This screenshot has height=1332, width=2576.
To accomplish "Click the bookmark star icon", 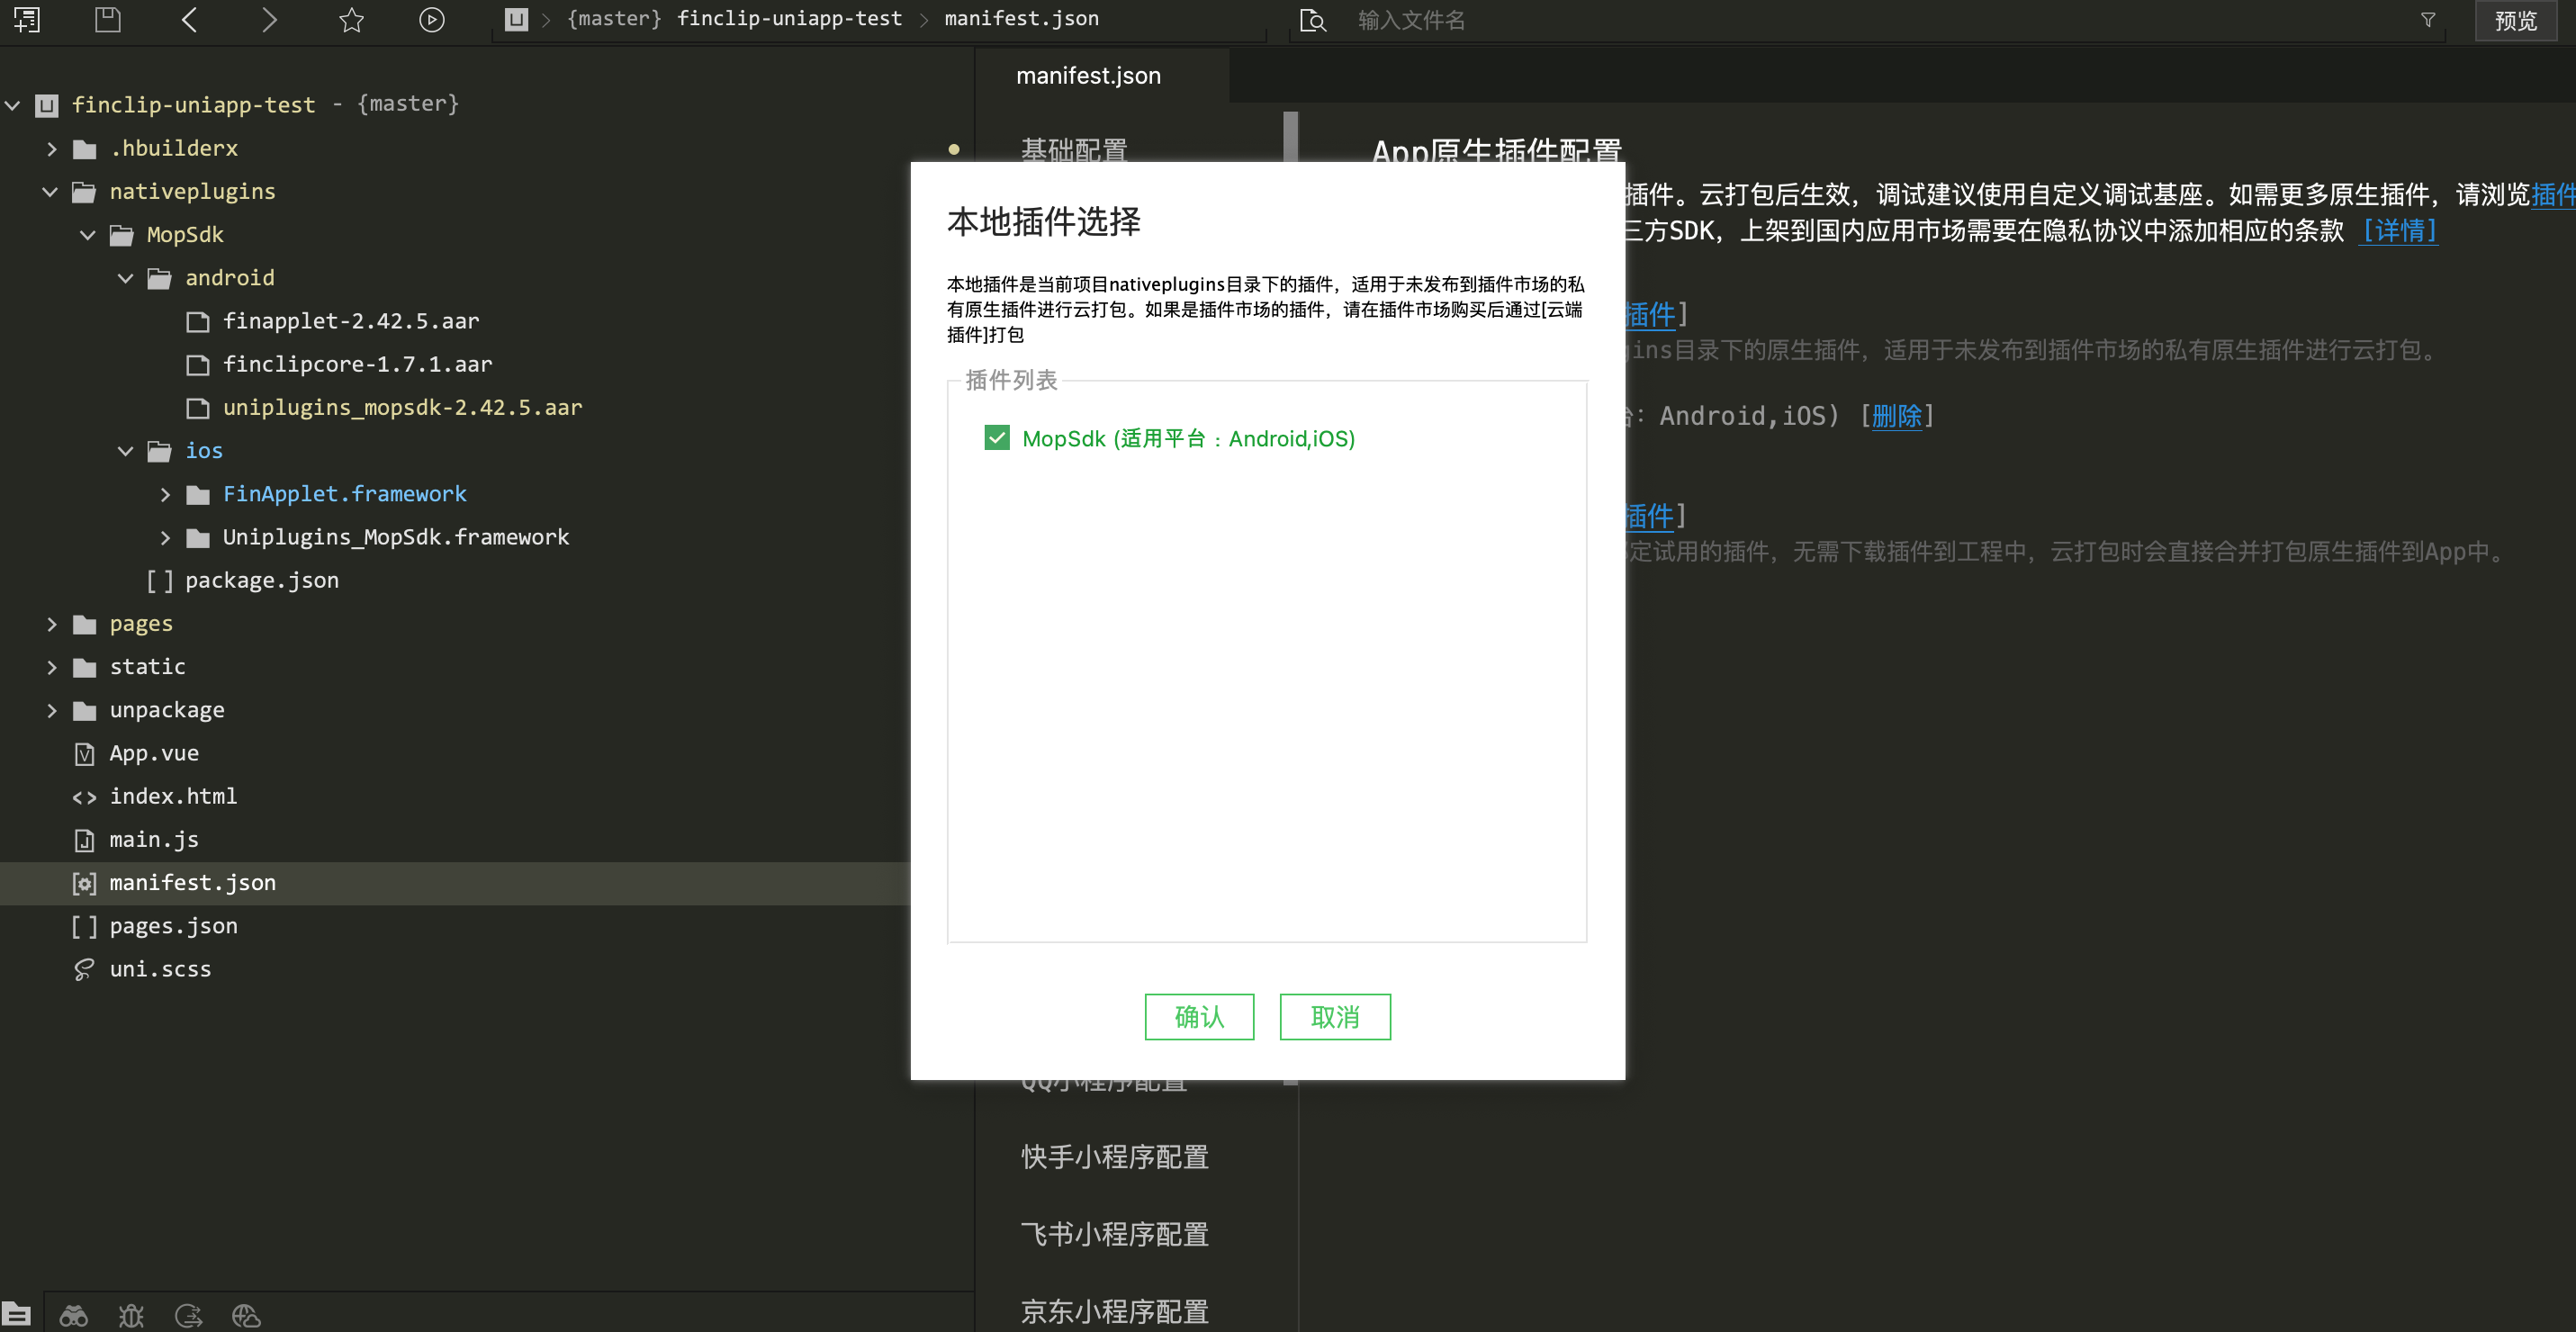I will 351,20.
